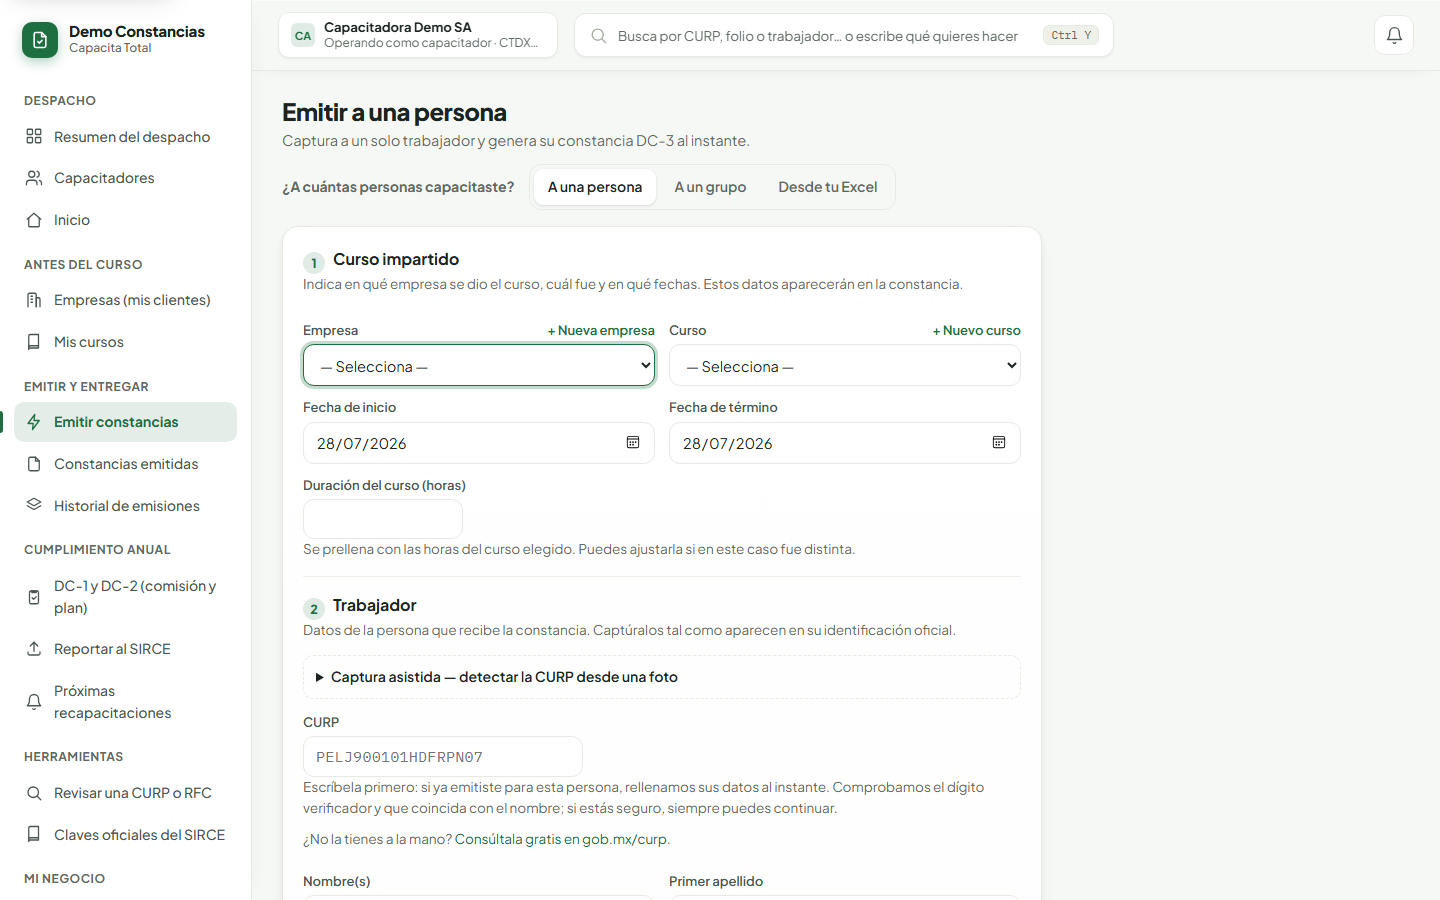The width and height of the screenshot is (1440, 900).
Task: Click the Emitir constancias lightning icon
Action: (34, 422)
